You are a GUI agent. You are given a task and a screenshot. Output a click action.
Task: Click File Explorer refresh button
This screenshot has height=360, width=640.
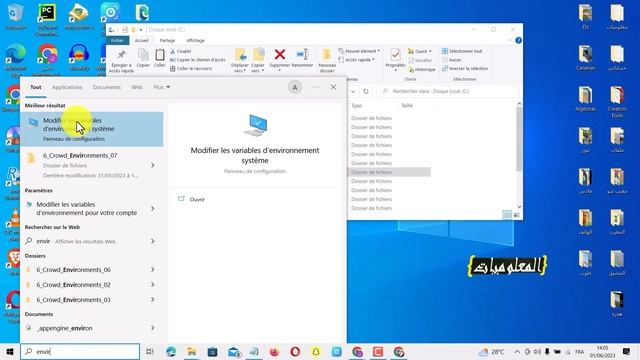pos(366,91)
